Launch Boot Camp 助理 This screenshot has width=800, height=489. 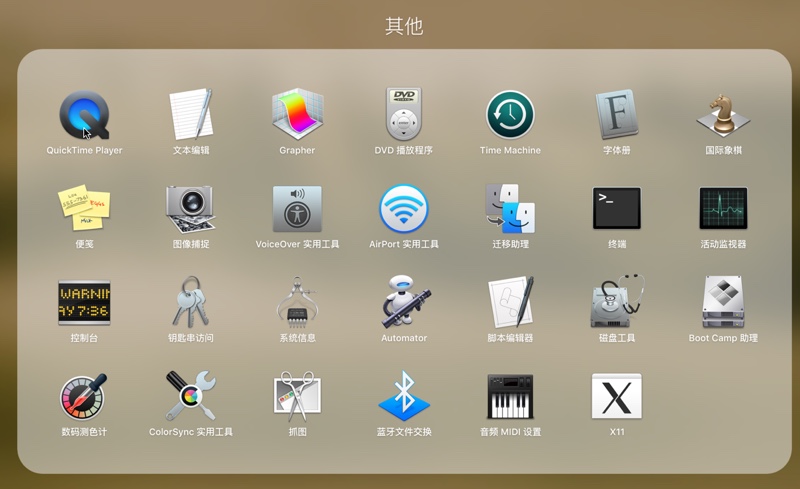coord(723,302)
